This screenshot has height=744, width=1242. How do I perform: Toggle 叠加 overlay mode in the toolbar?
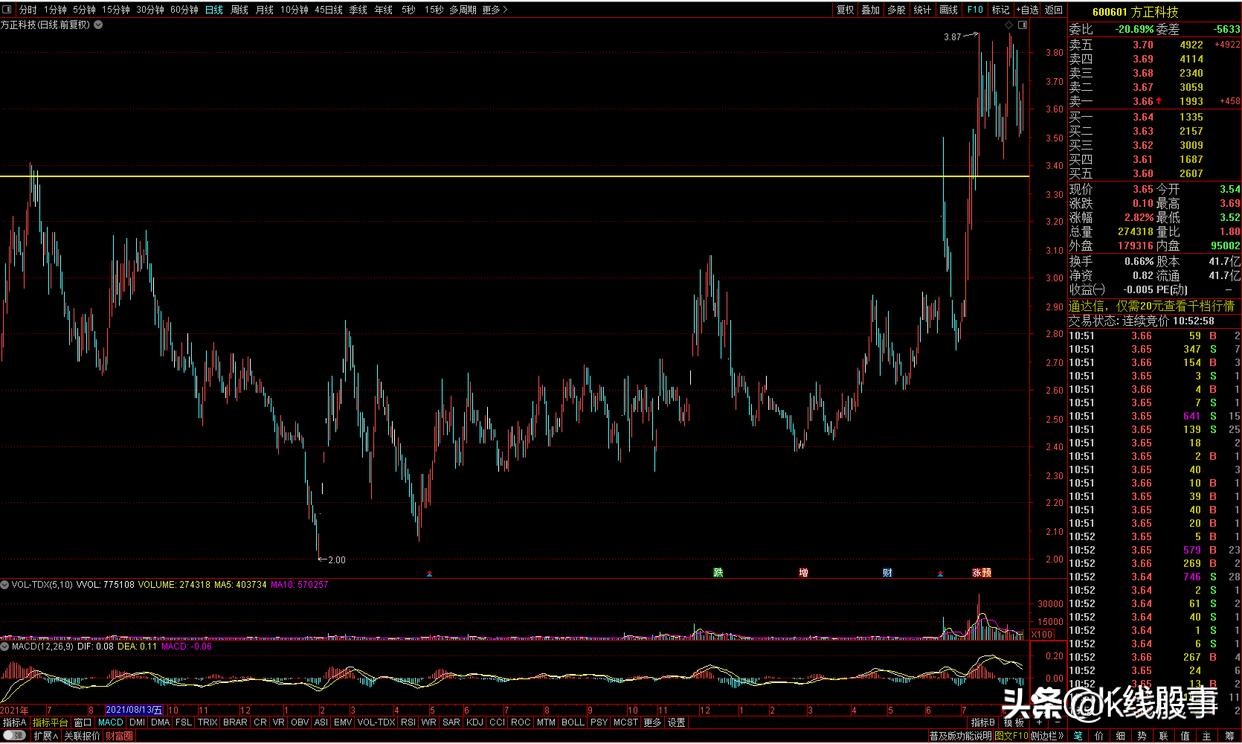[x=871, y=9]
